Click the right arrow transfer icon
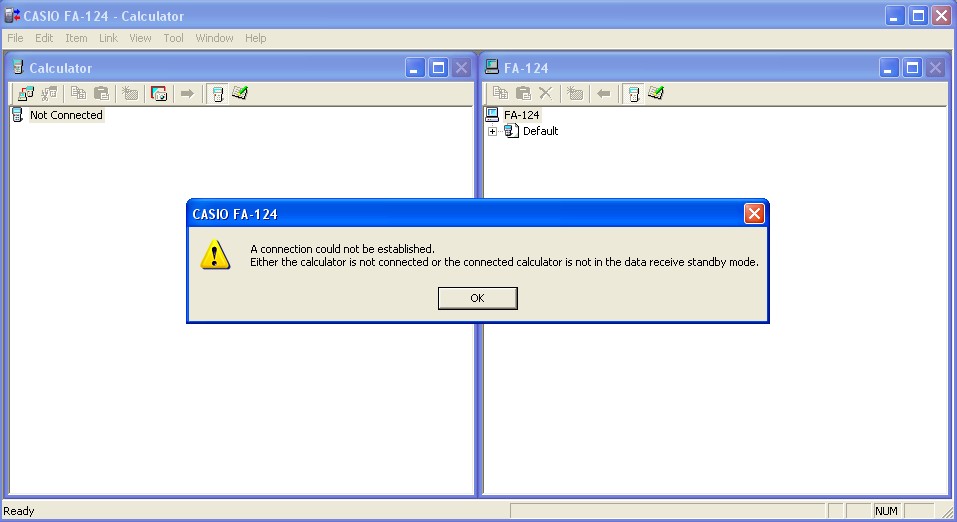The height and width of the screenshot is (522, 957). (187, 93)
